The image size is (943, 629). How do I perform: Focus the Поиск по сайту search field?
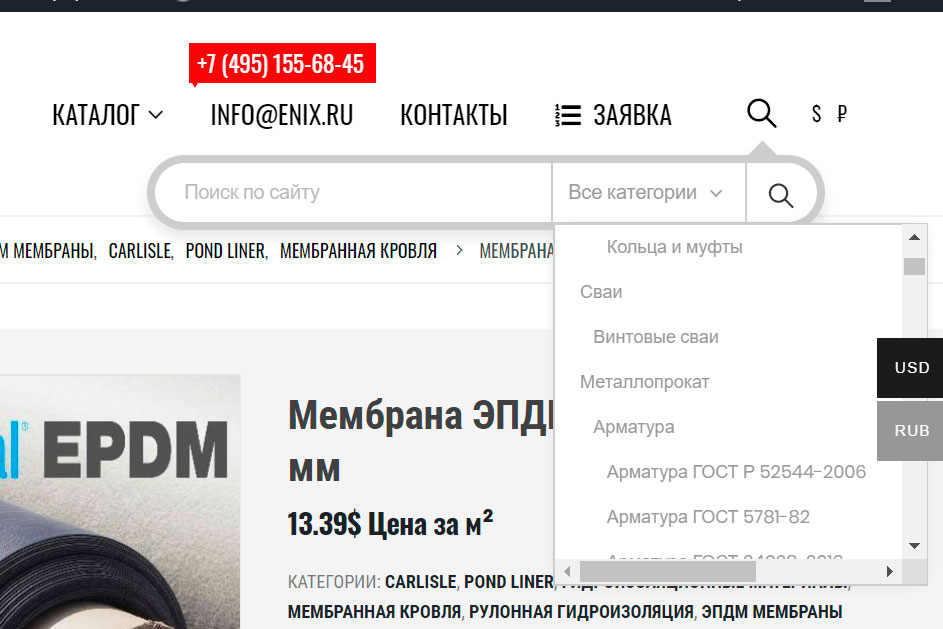[x=354, y=192]
